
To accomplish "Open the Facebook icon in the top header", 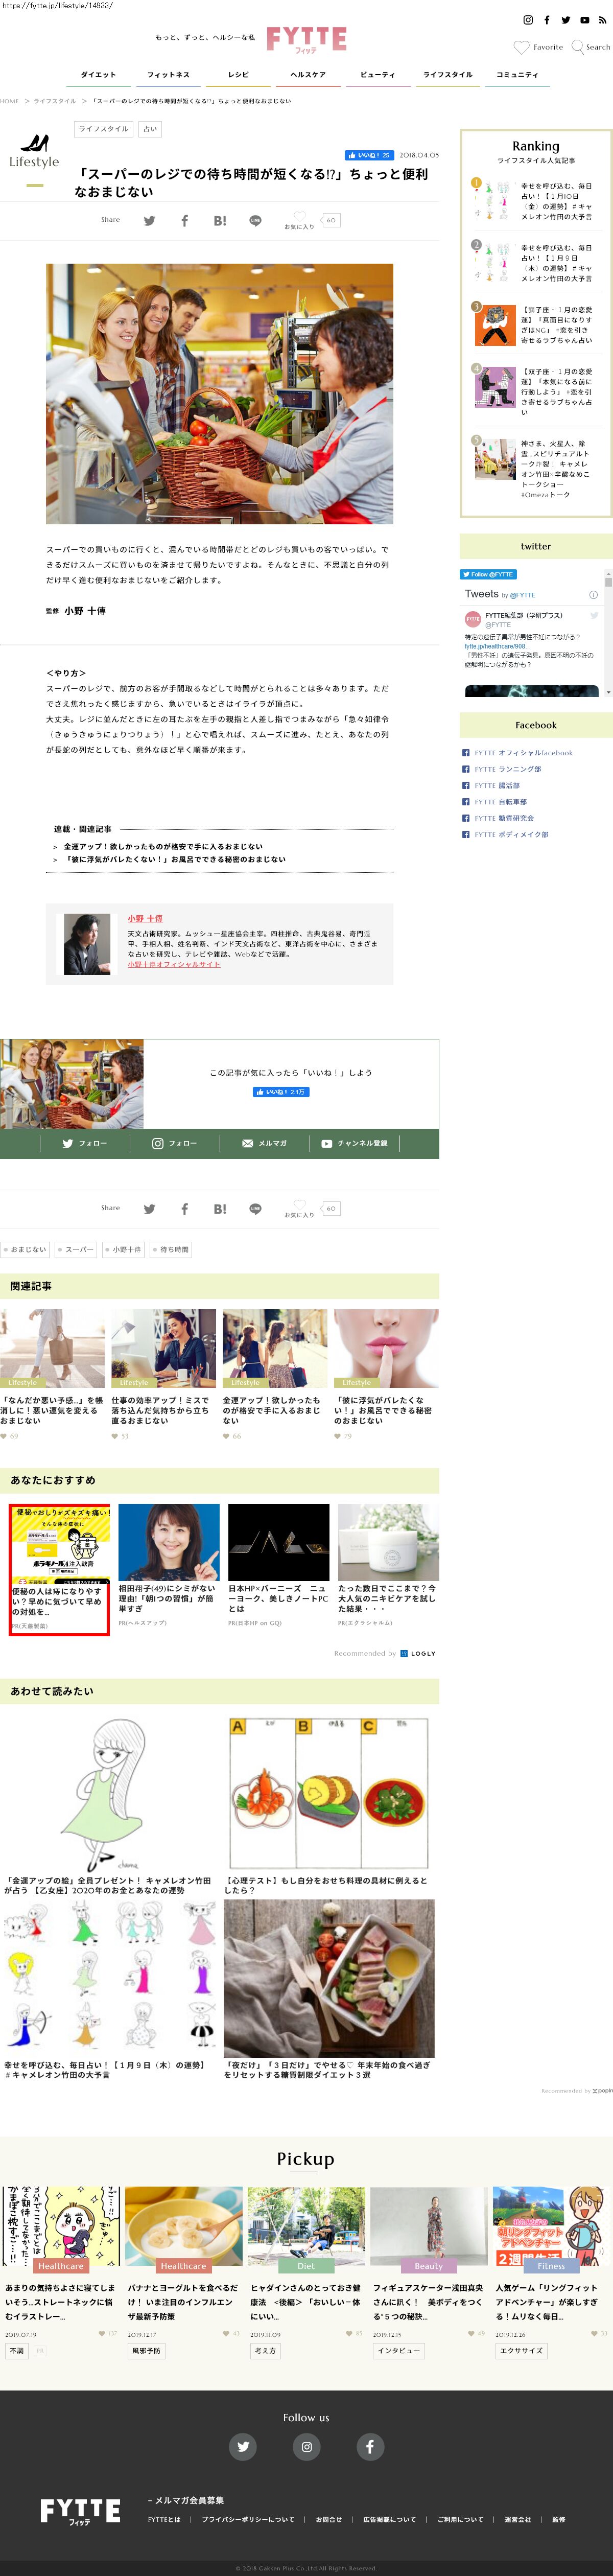I will point(546,20).
